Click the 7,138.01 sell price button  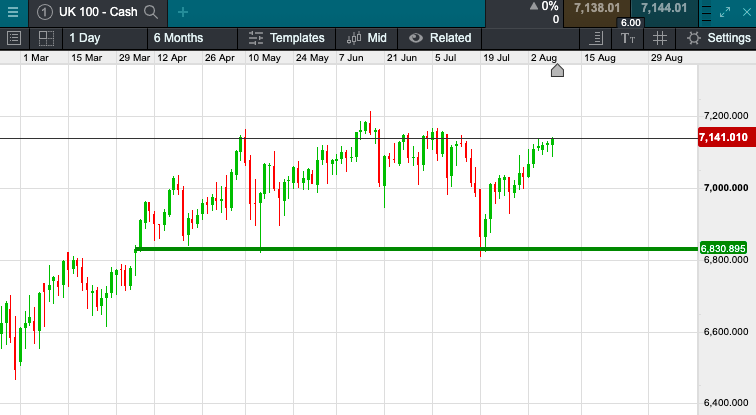(598, 9)
